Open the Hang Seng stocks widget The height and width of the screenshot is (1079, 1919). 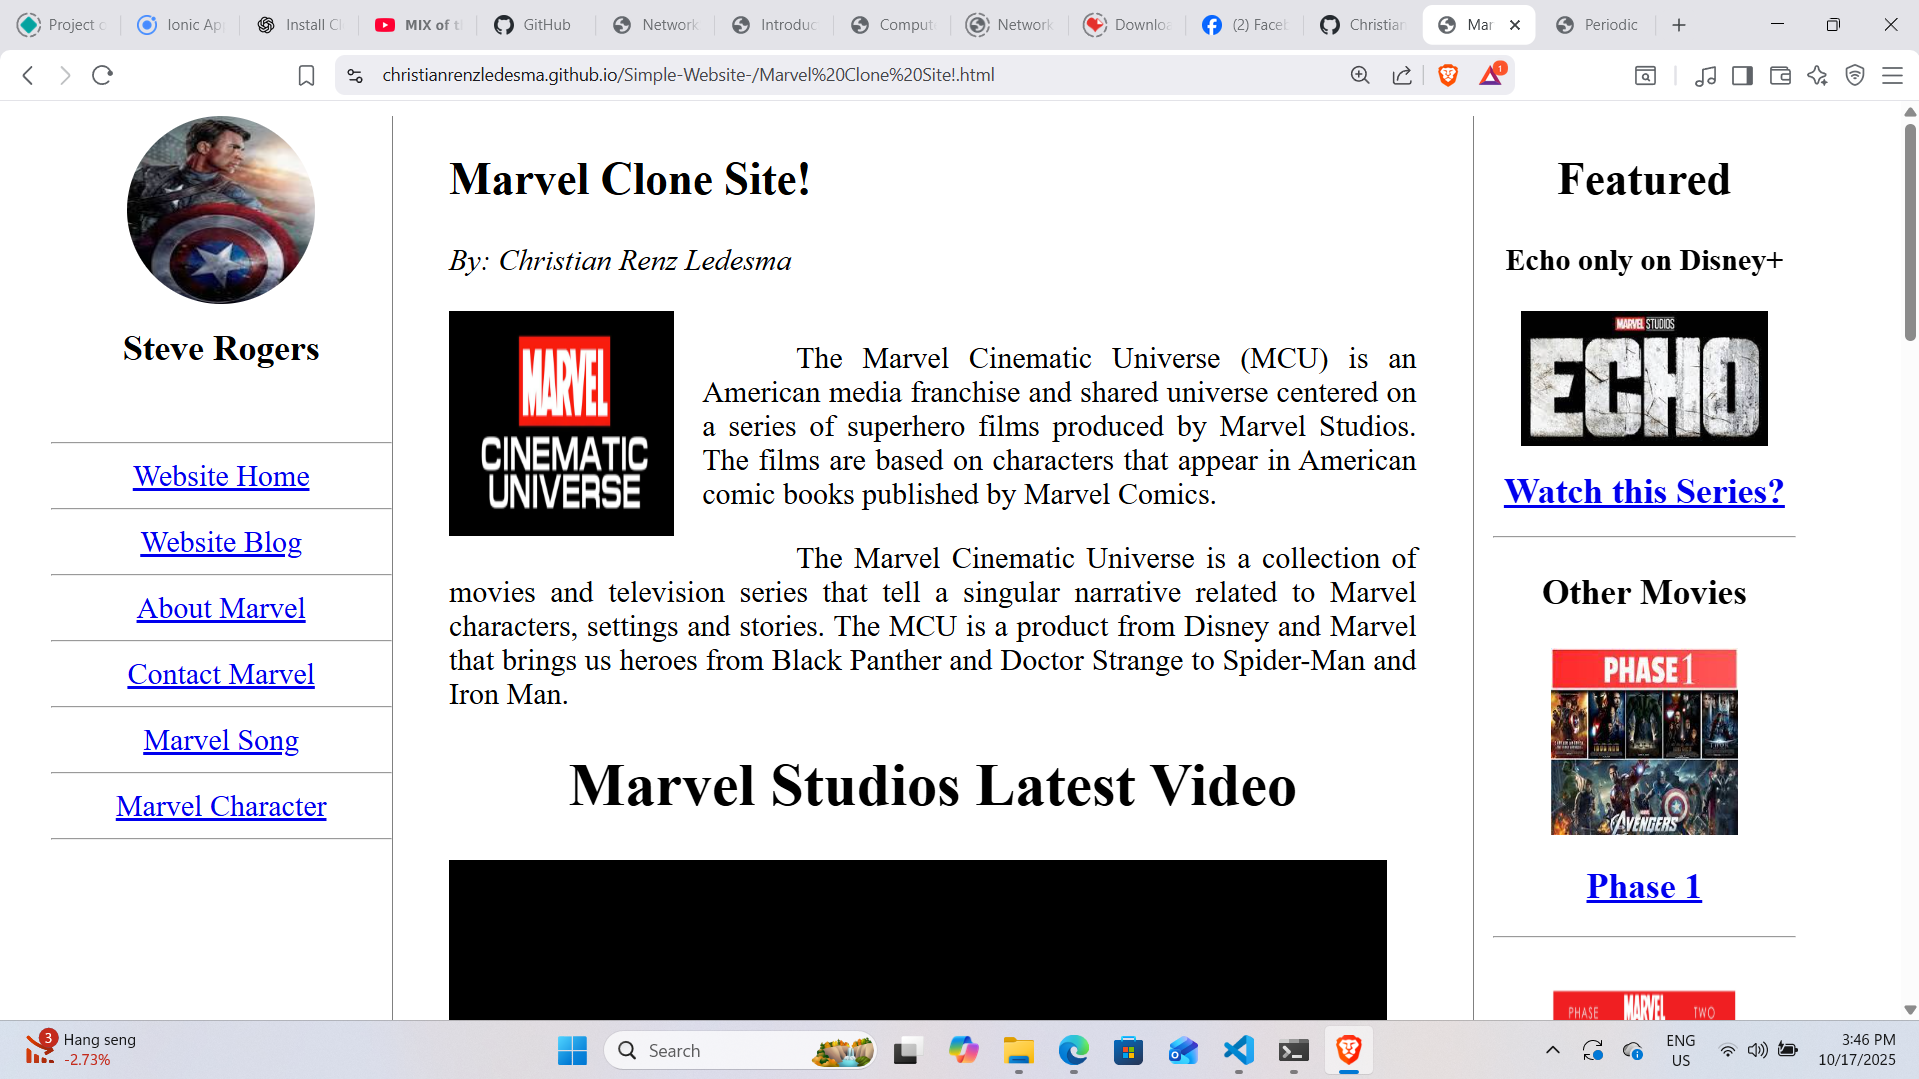(x=82, y=1050)
